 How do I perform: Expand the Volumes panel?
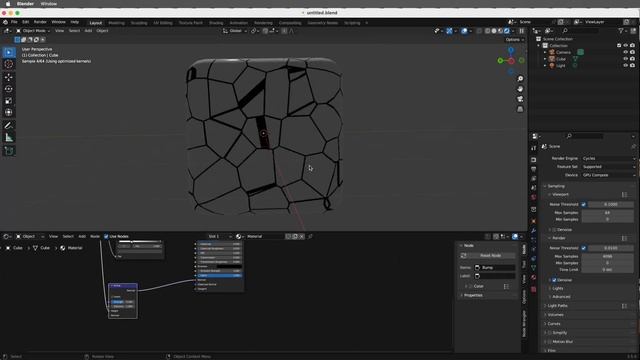(x=556, y=315)
